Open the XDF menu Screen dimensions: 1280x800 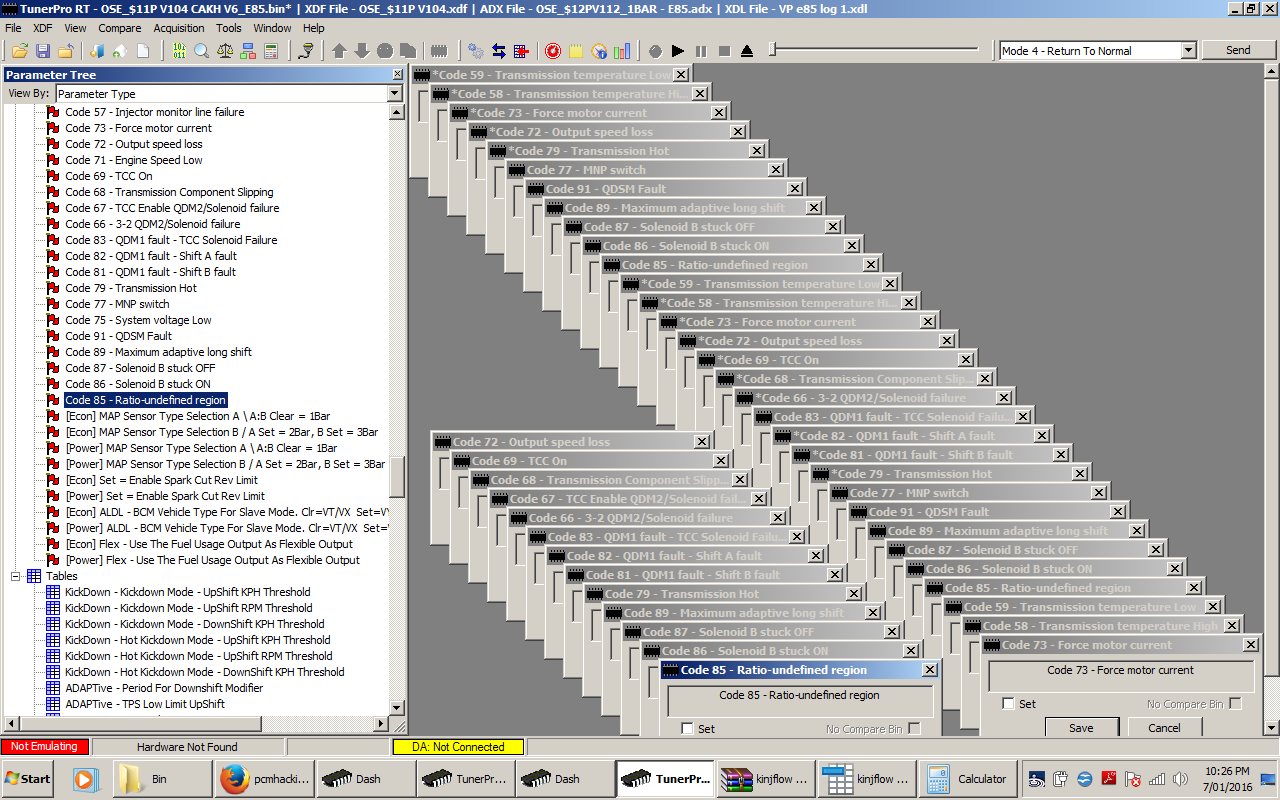click(x=43, y=28)
